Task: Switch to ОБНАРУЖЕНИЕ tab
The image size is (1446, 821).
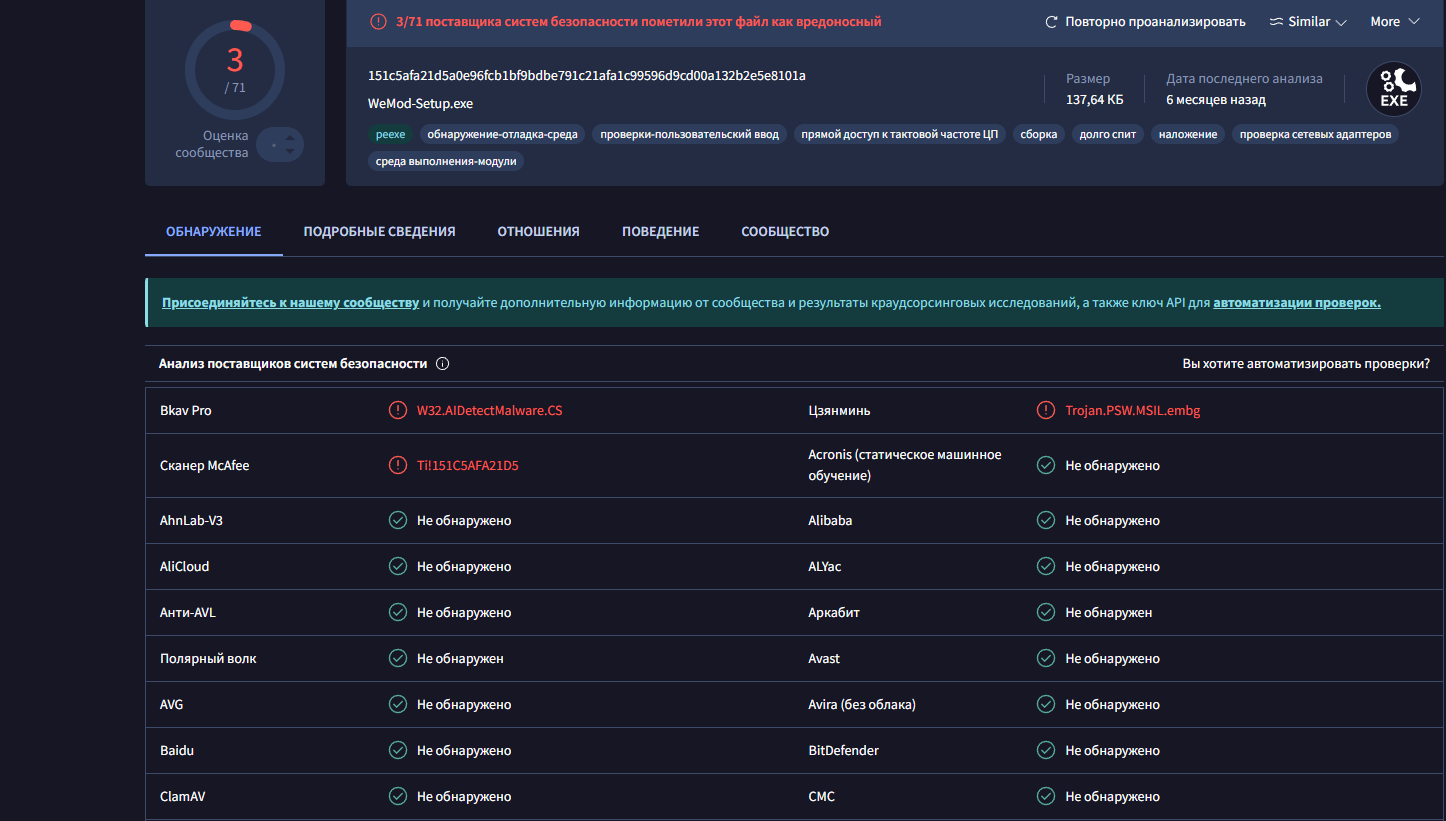Action: click(214, 231)
